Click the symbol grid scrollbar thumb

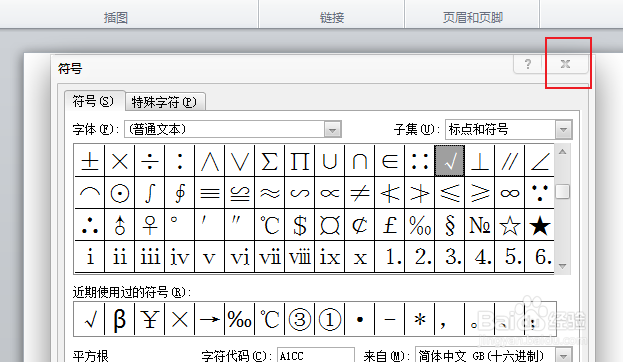[562, 192]
